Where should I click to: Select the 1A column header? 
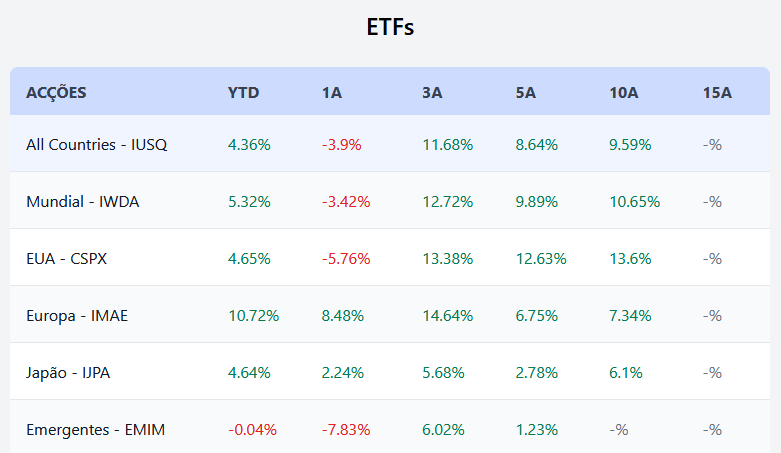click(332, 93)
